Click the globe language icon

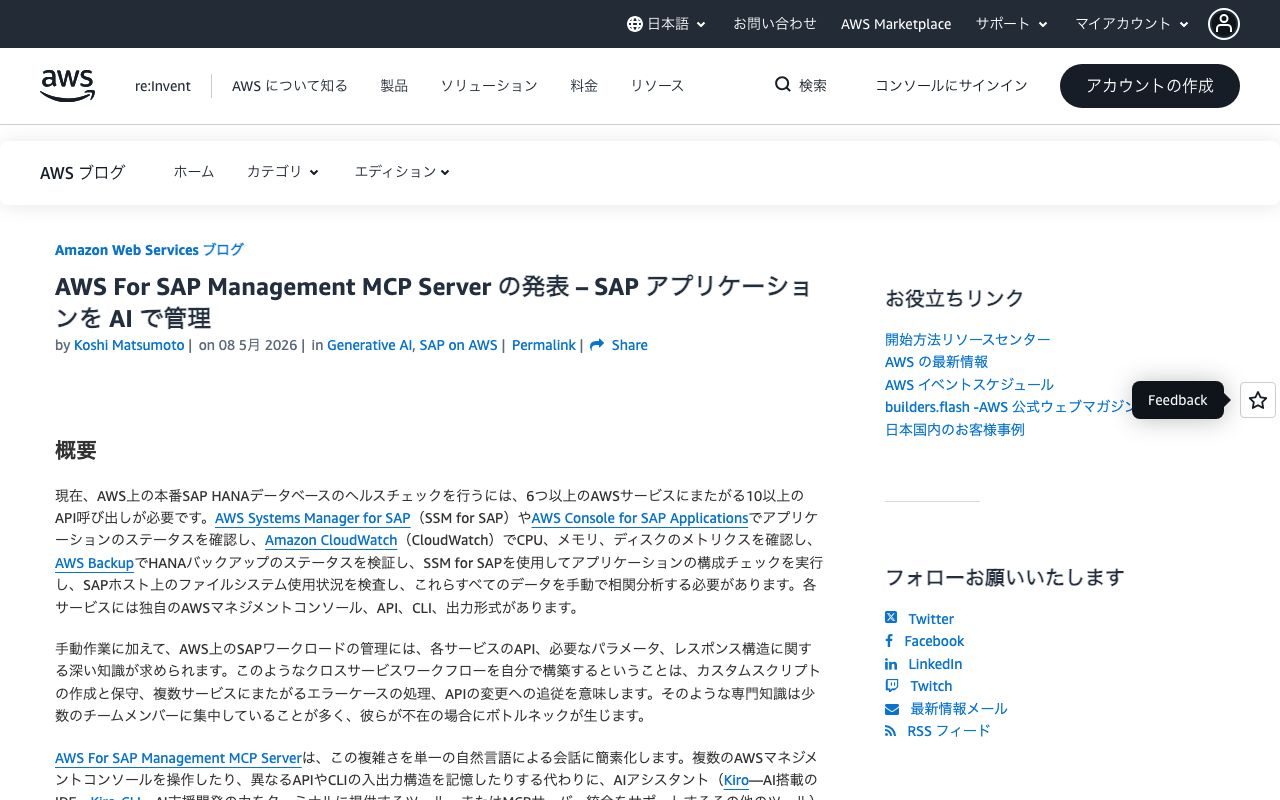pyautogui.click(x=634, y=24)
